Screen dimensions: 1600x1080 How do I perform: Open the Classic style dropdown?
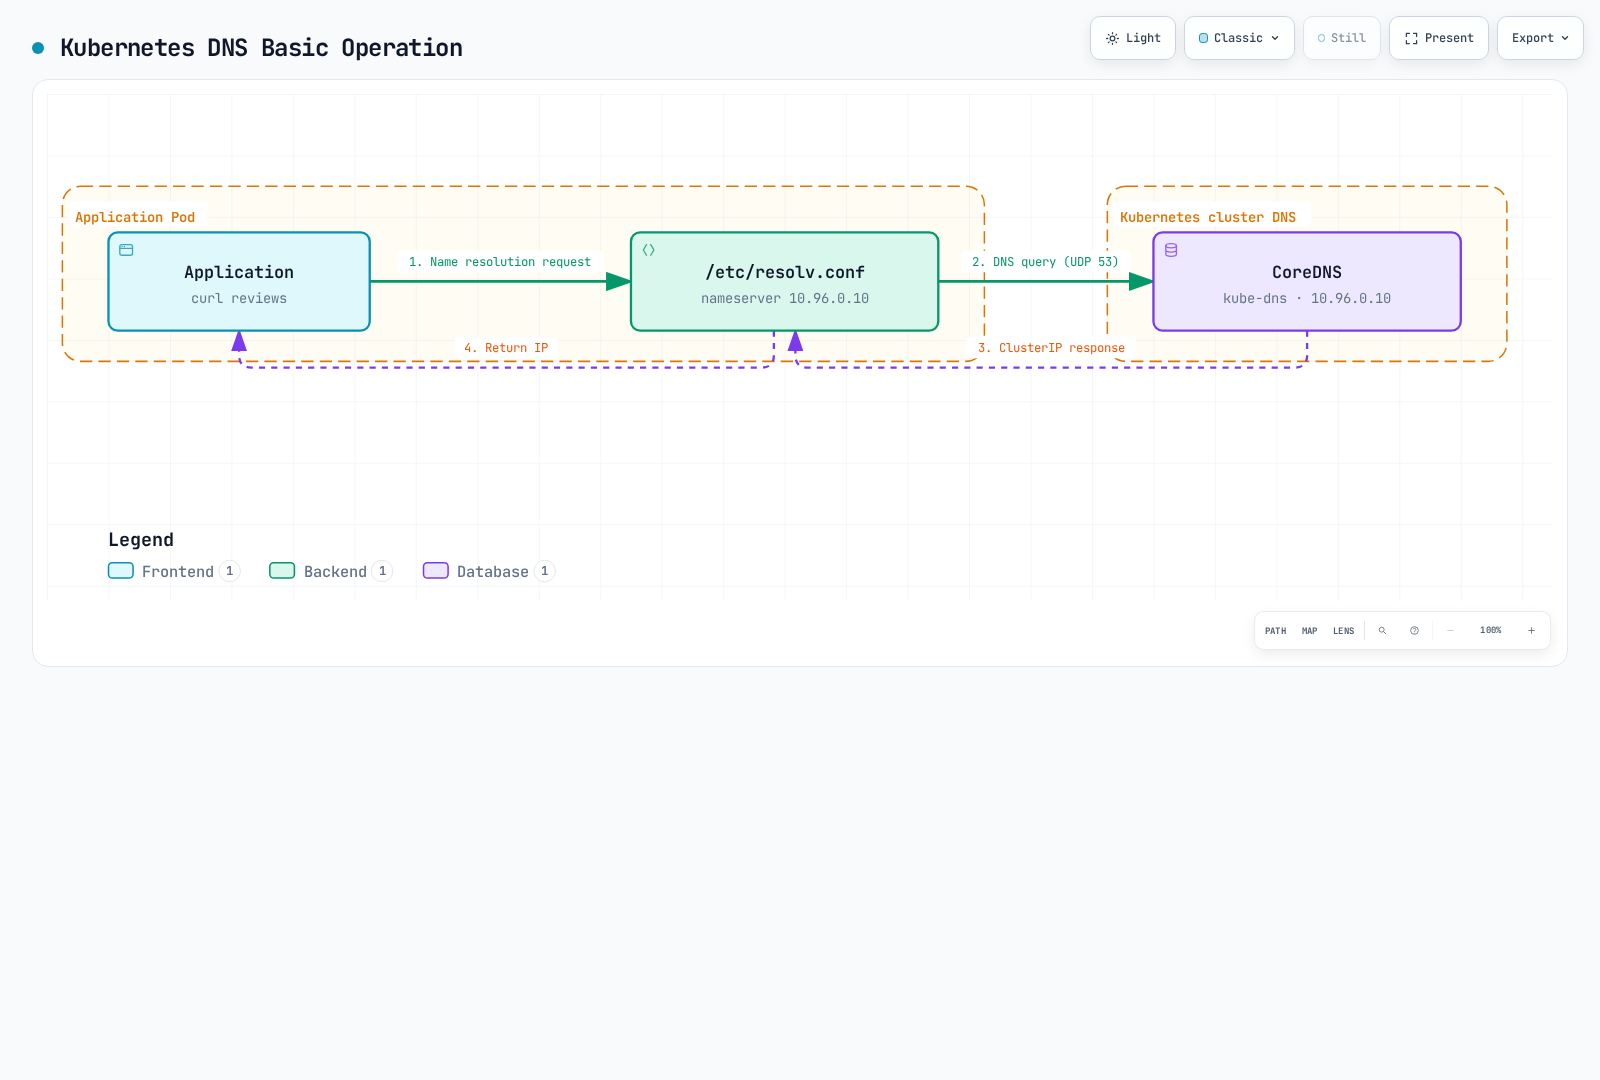[1239, 38]
